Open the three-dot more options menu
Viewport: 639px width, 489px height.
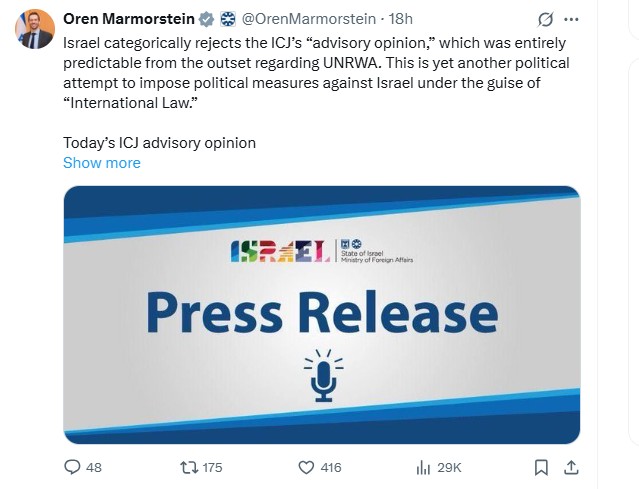571,19
